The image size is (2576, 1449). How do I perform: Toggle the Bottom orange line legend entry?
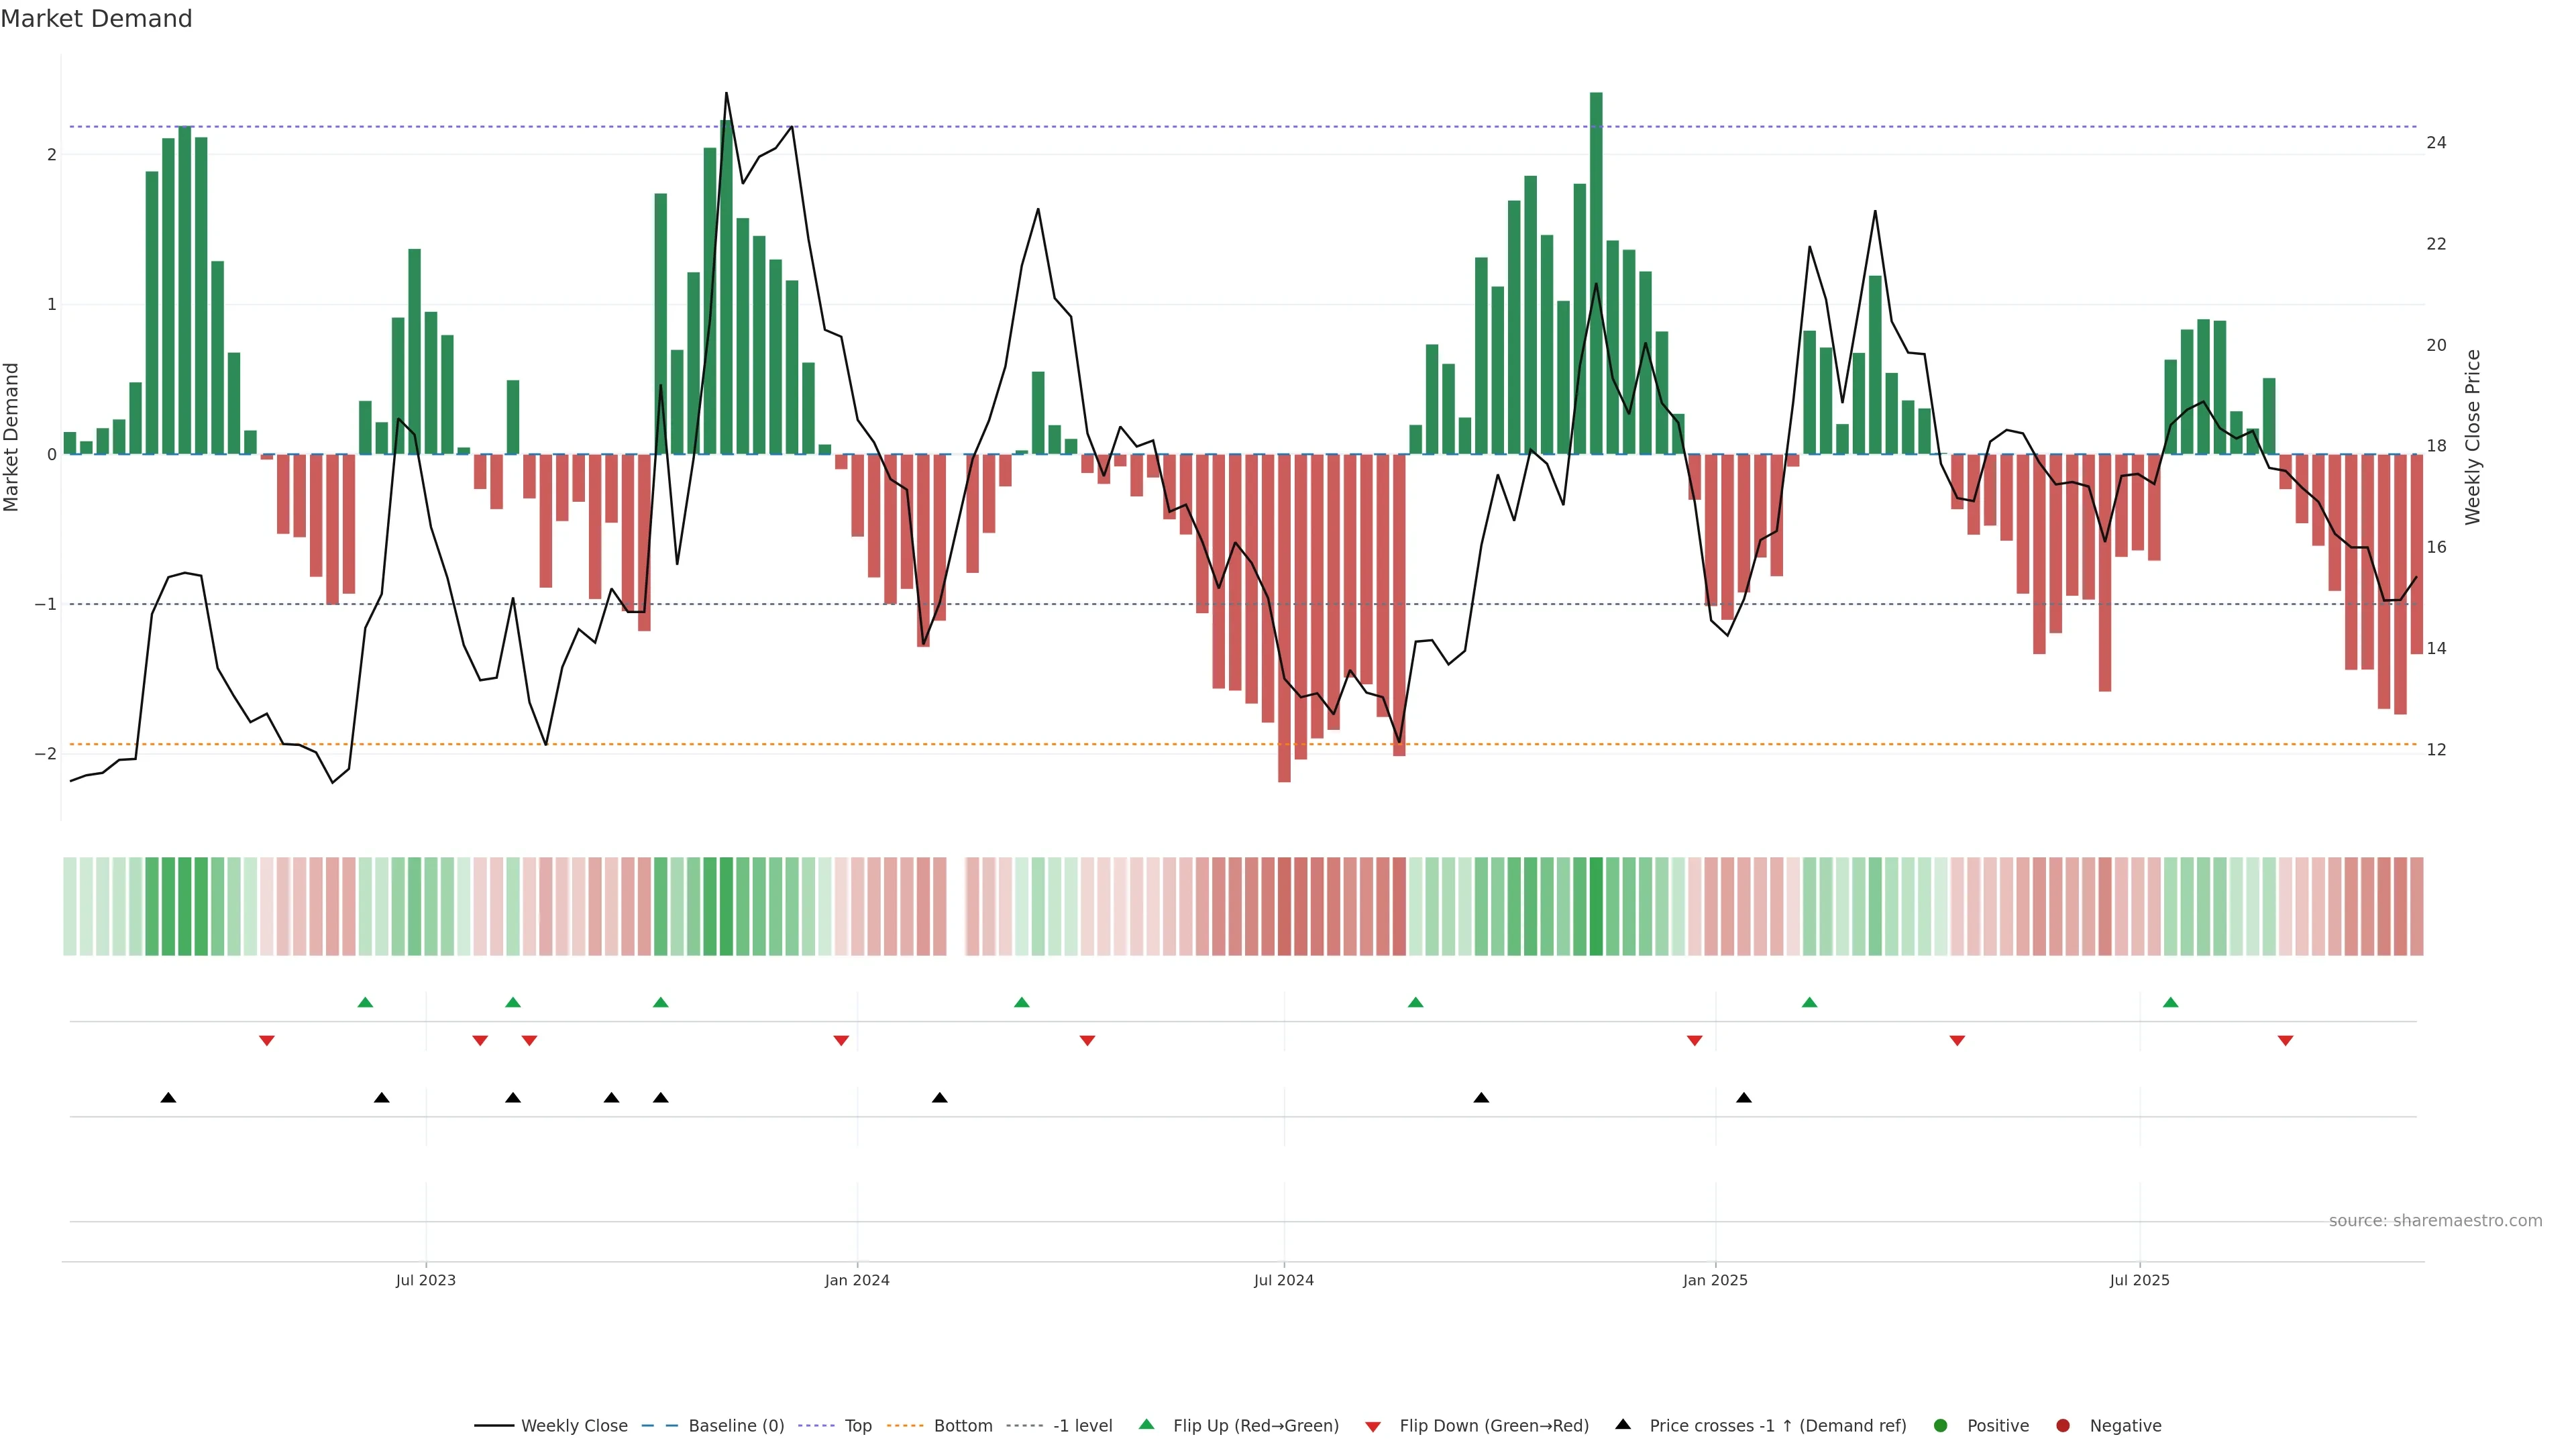962,1425
